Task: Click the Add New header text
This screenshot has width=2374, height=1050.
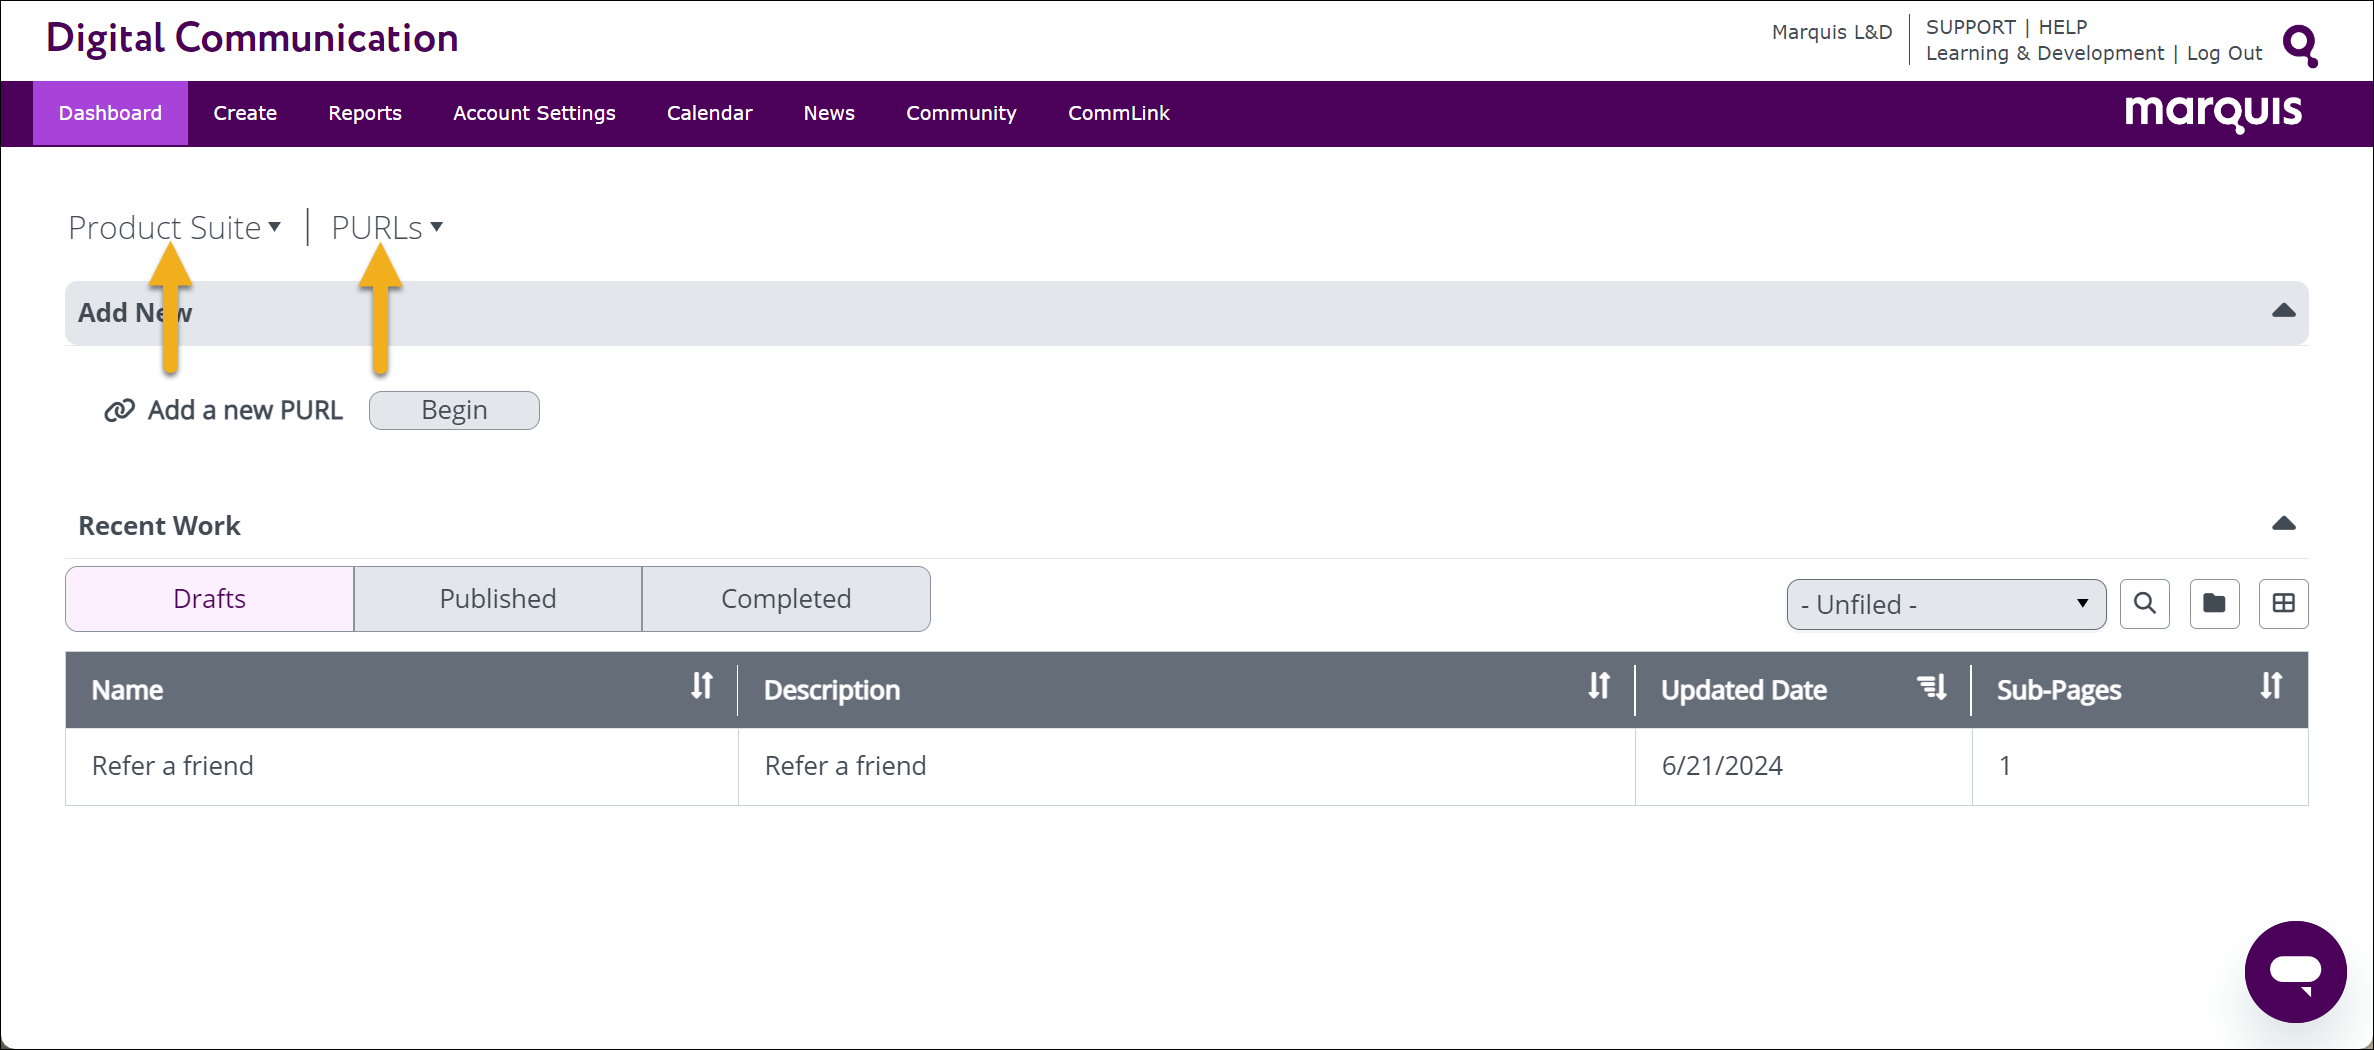Action: coord(135,313)
